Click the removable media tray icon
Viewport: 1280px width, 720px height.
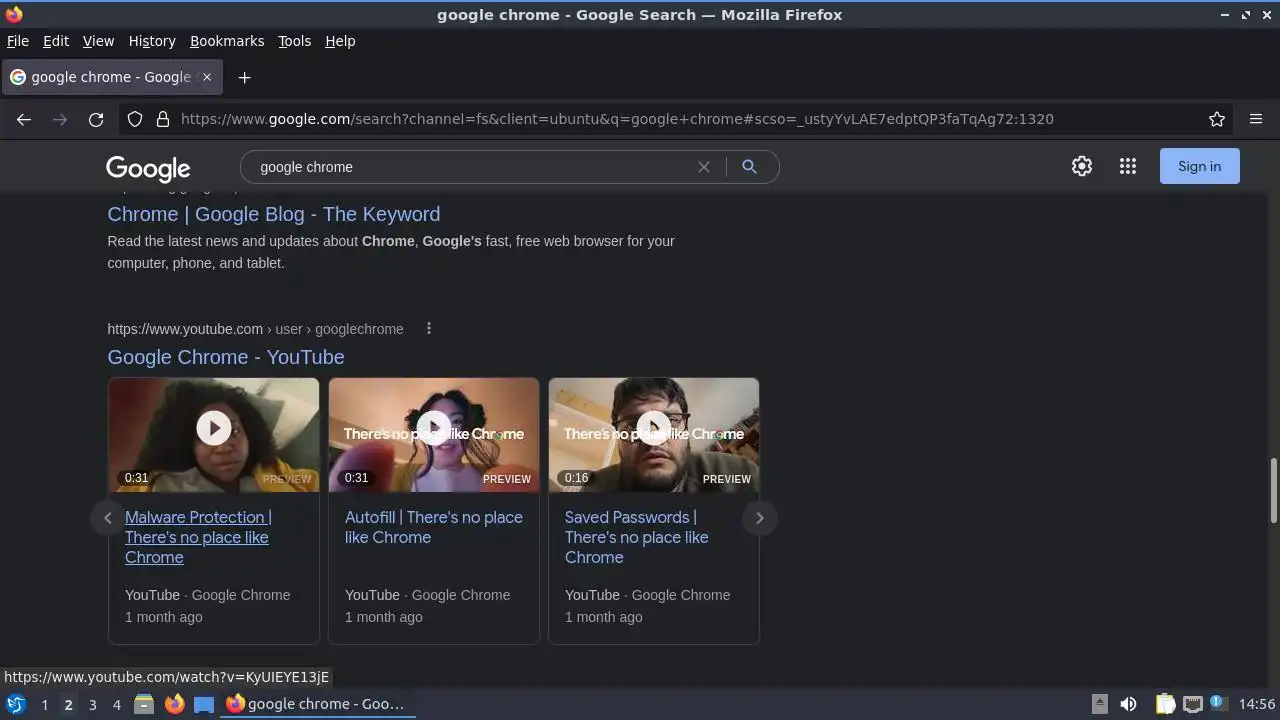(x=1099, y=704)
